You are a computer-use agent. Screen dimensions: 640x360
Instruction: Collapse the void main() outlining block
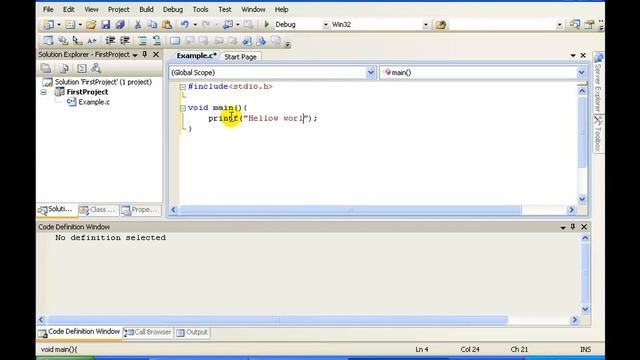point(183,108)
